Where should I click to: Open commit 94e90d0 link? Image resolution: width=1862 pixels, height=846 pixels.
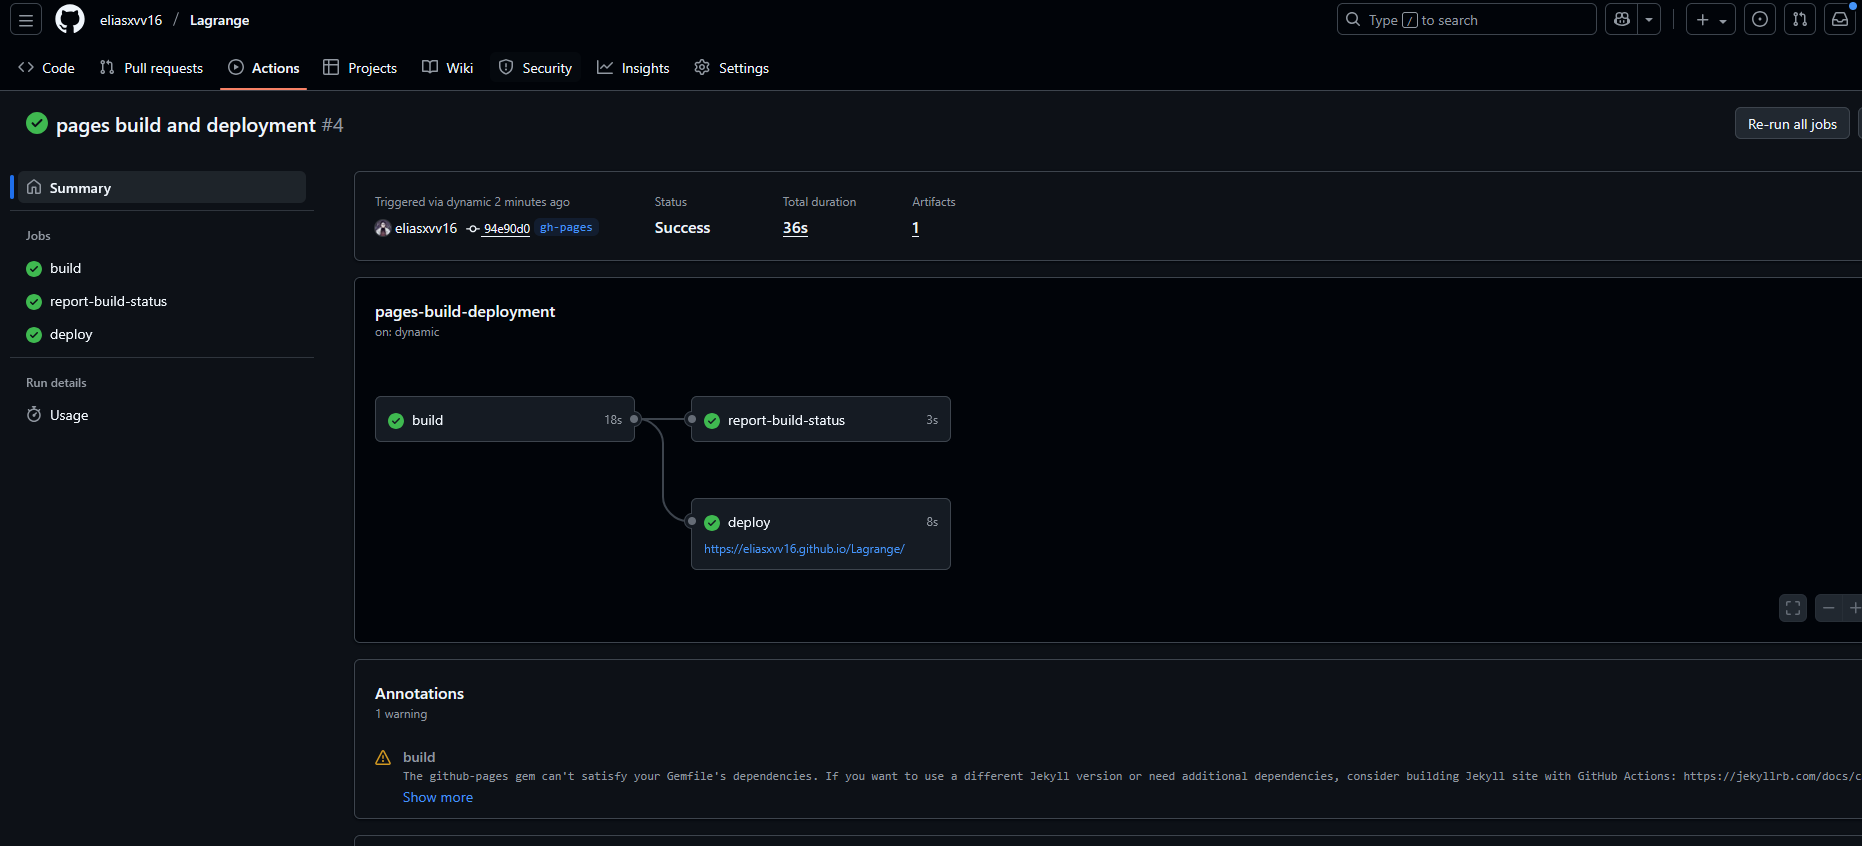[506, 229]
